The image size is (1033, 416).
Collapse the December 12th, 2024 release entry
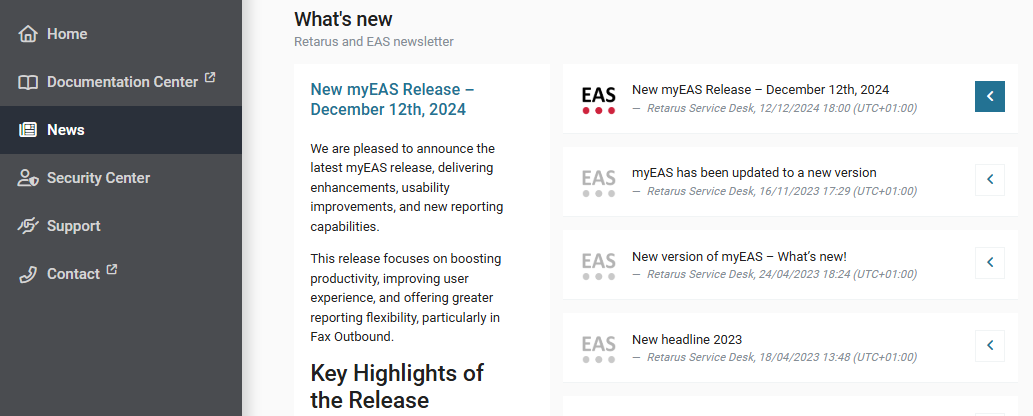989,96
